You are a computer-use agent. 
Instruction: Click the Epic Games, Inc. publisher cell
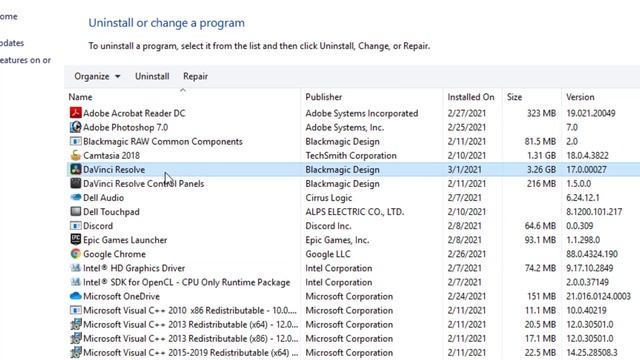tap(337, 240)
